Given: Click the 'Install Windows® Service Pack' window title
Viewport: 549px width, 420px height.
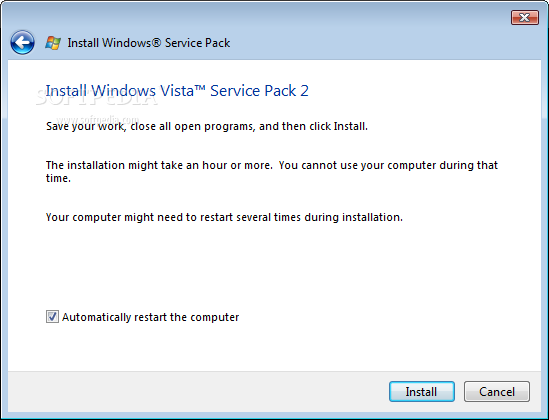Looking at the screenshot, I should 149,43.
